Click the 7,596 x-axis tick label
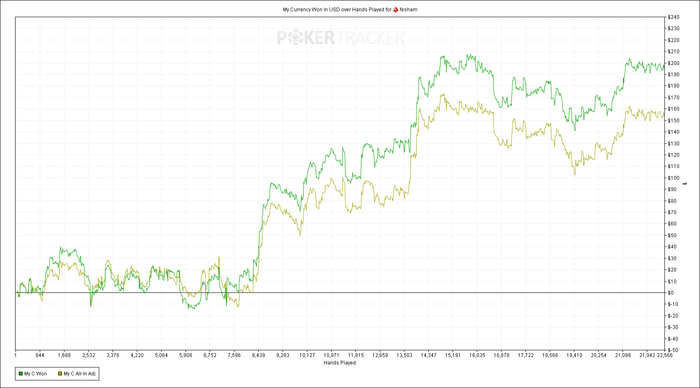Image resolution: width=700 pixels, height=388 pixels. point(234,355)
